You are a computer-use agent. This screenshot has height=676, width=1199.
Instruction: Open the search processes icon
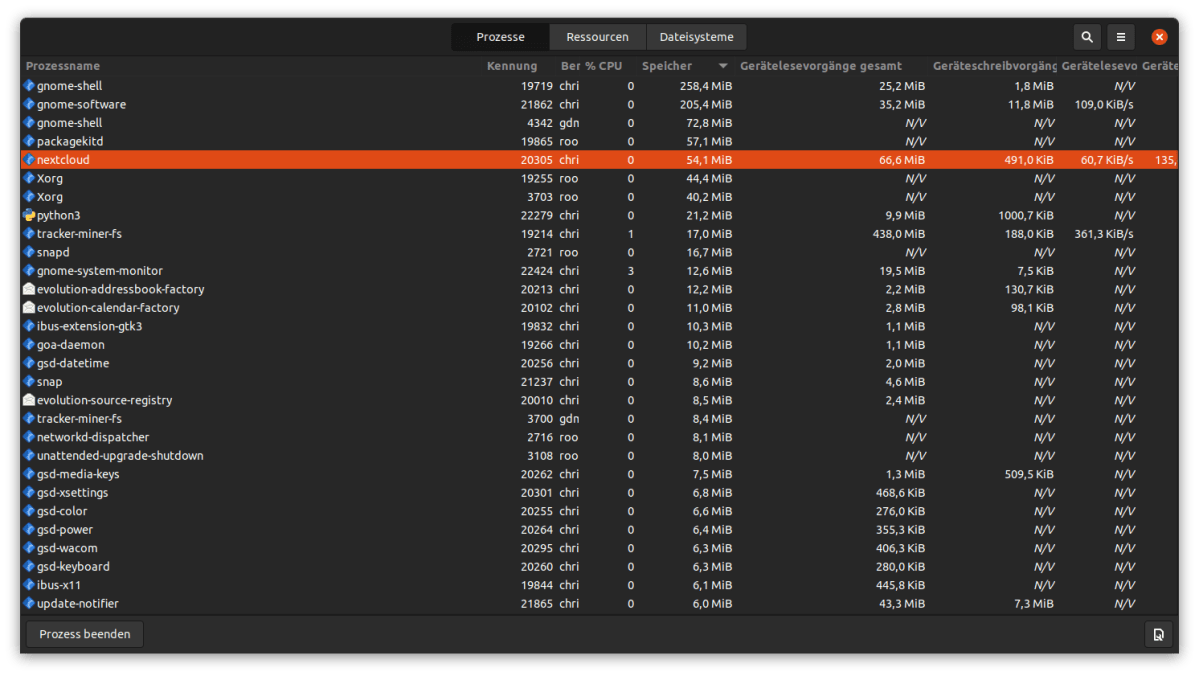pyautogui.click(x=1087, y=37)
